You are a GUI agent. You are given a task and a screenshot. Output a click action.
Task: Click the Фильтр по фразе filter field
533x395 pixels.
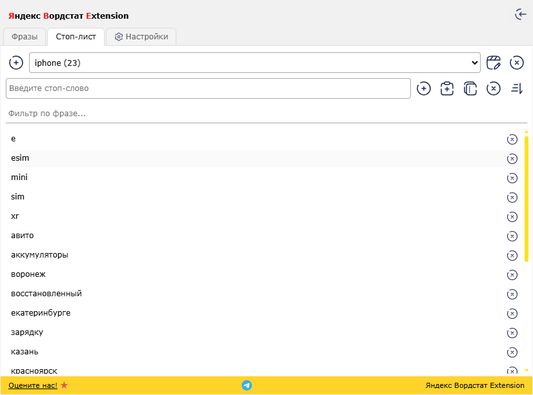tap(266, 114)
